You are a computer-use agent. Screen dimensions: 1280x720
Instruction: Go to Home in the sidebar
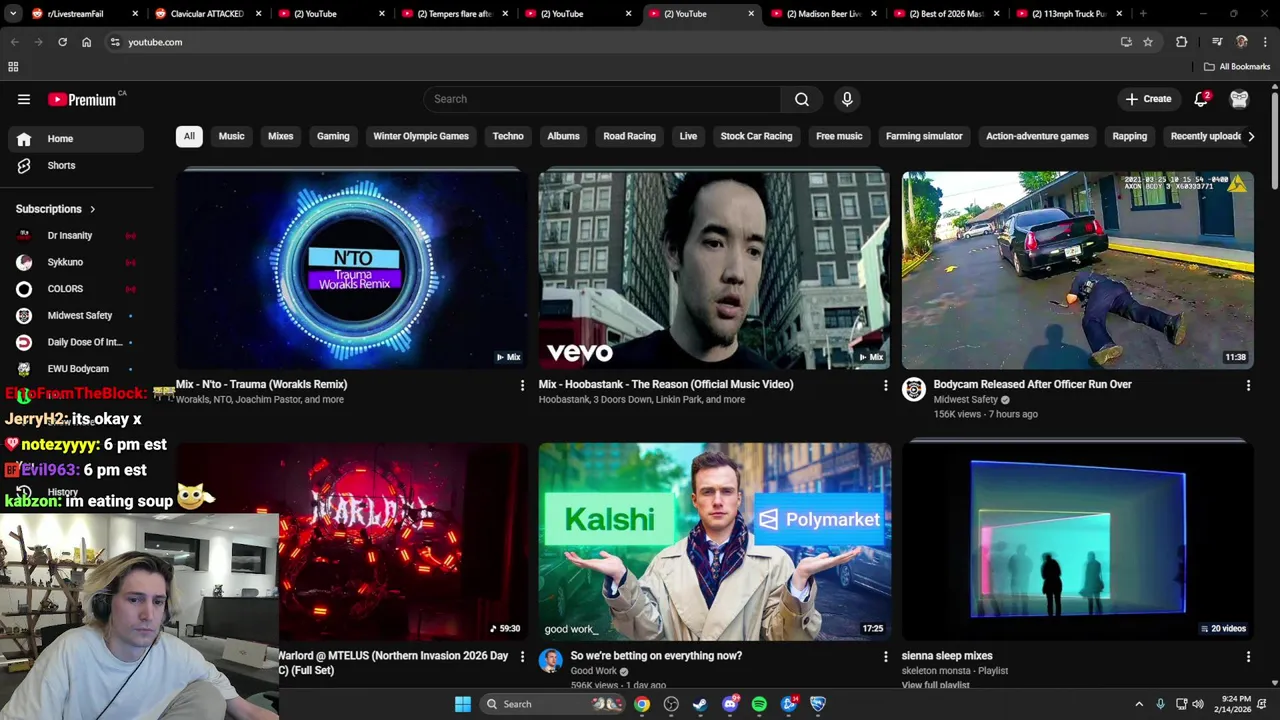pos(76,139)
